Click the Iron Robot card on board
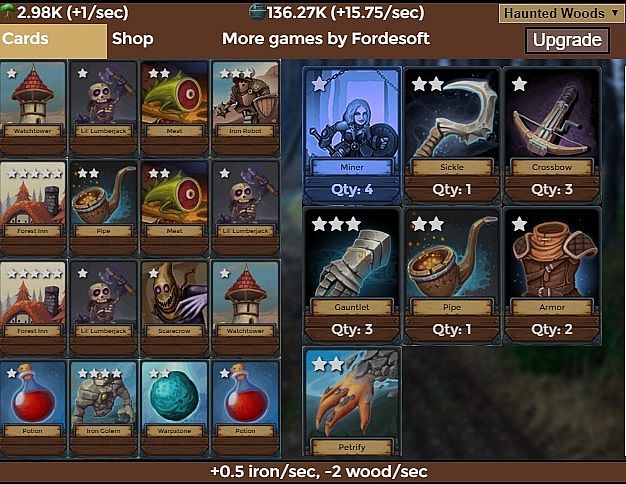626x484 pixels. 246,108
